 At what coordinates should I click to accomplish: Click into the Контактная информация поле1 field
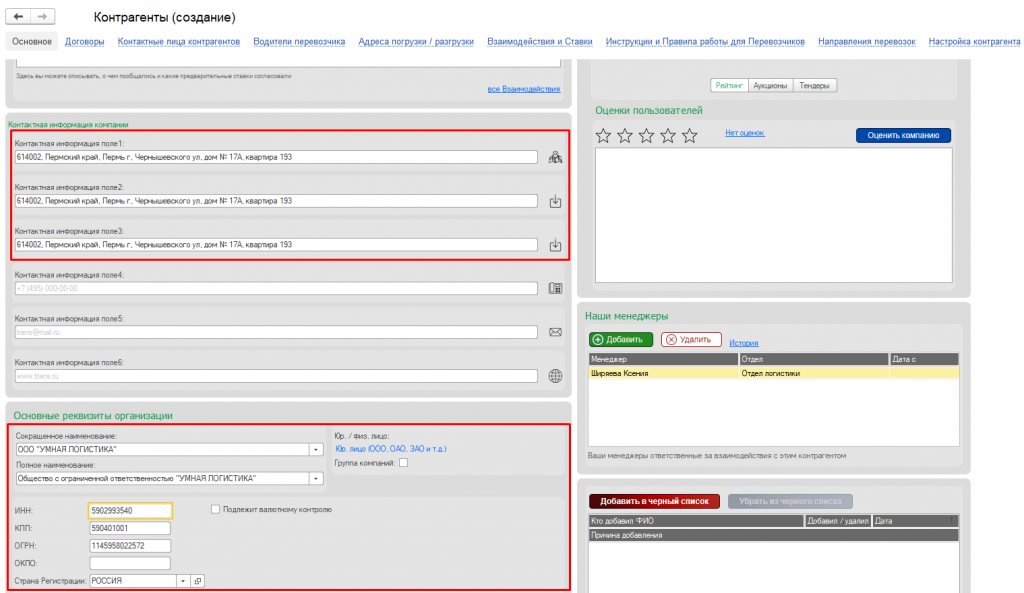click(x=276, y=157)
